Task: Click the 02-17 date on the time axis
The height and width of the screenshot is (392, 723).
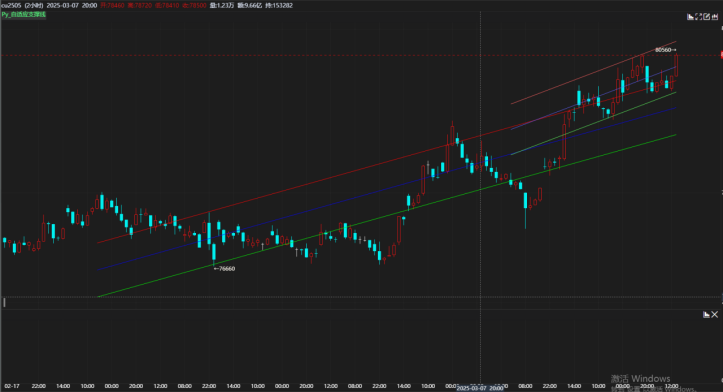Action: (12, 386)
